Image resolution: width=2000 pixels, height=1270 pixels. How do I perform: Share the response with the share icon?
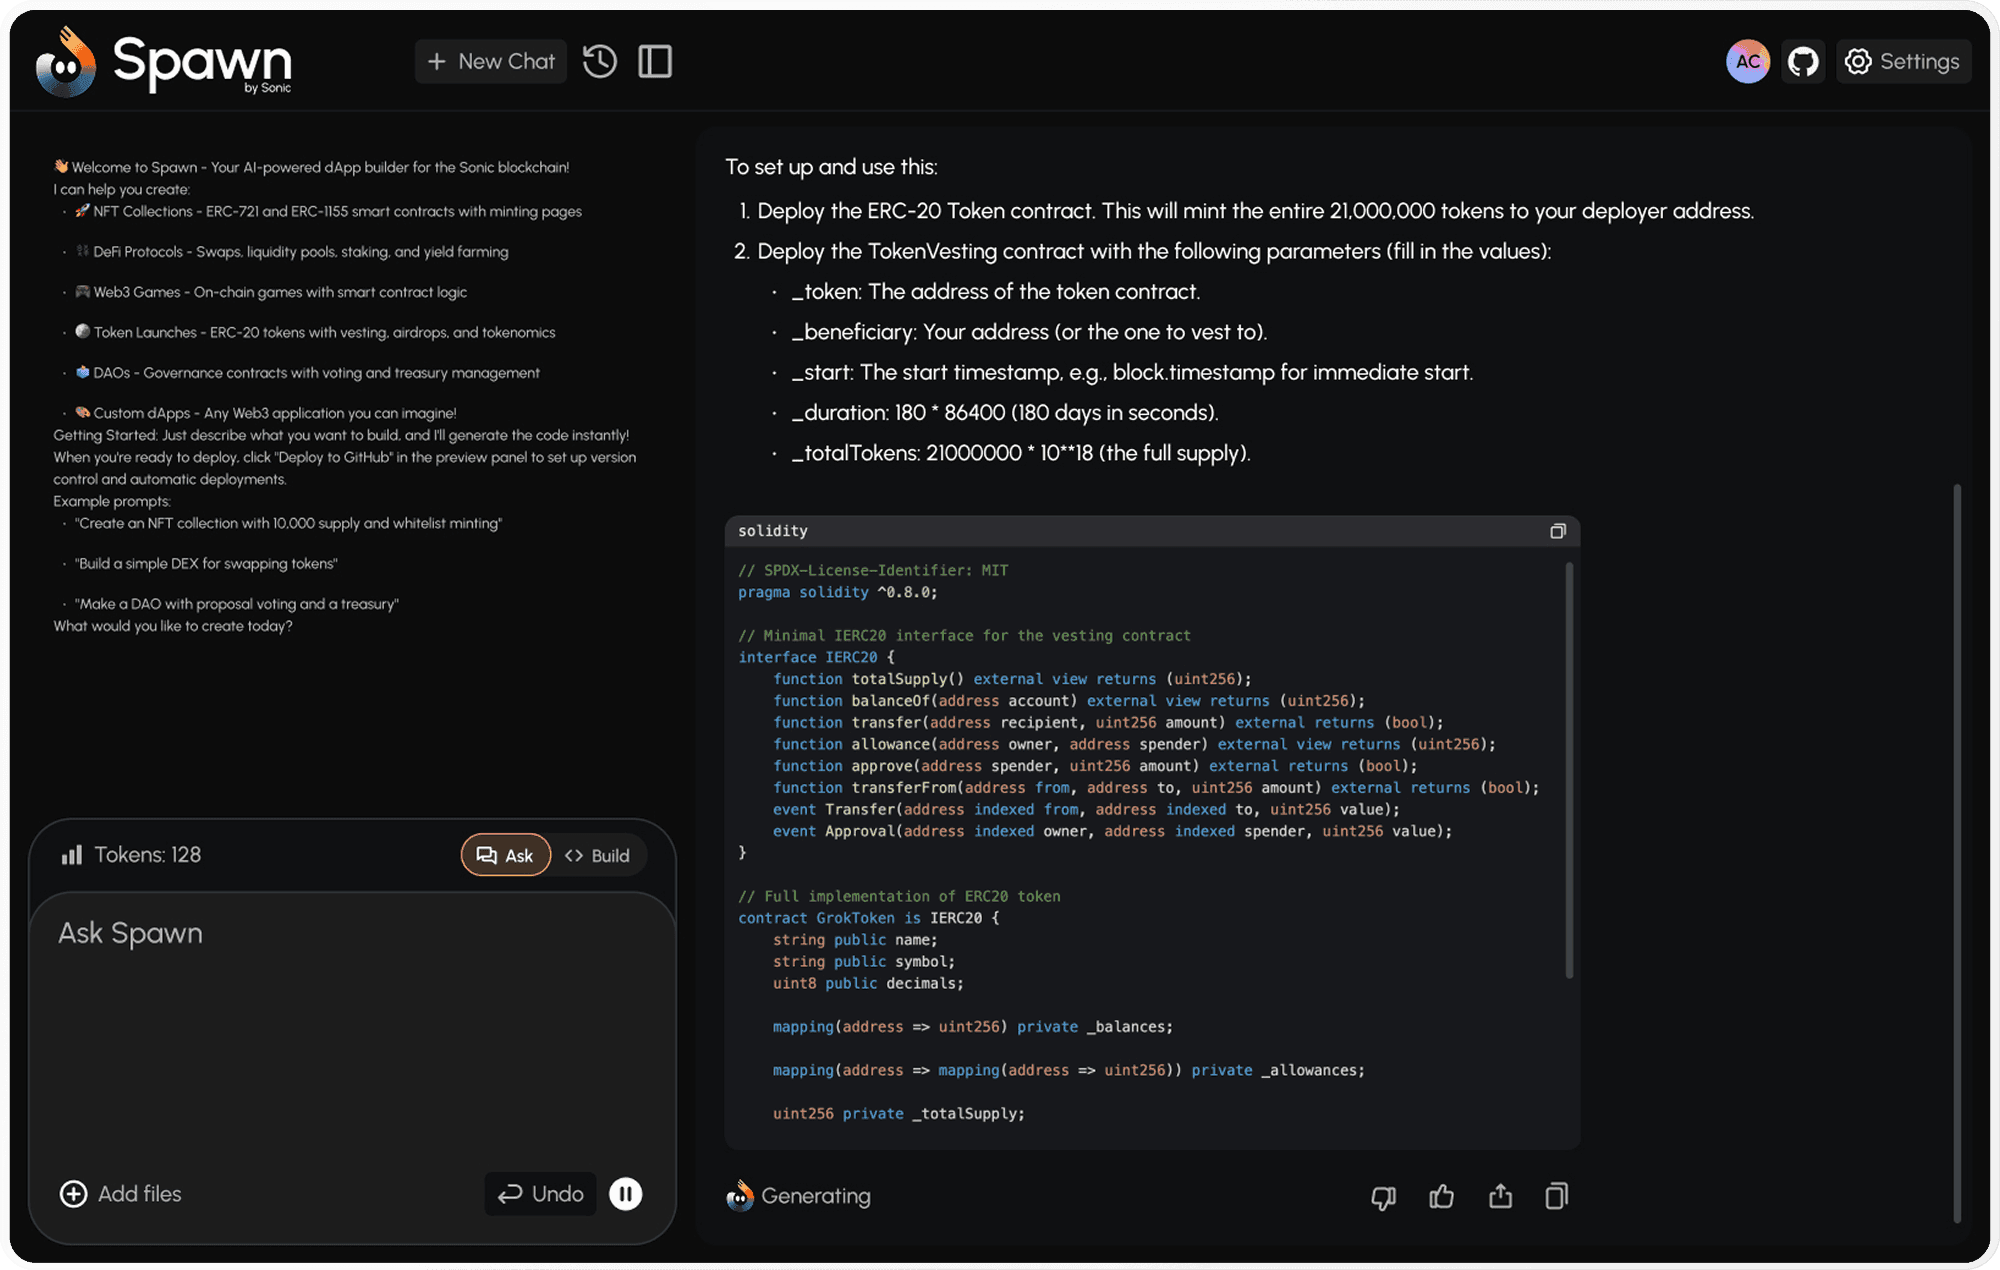click(x=1500, y=1196)
